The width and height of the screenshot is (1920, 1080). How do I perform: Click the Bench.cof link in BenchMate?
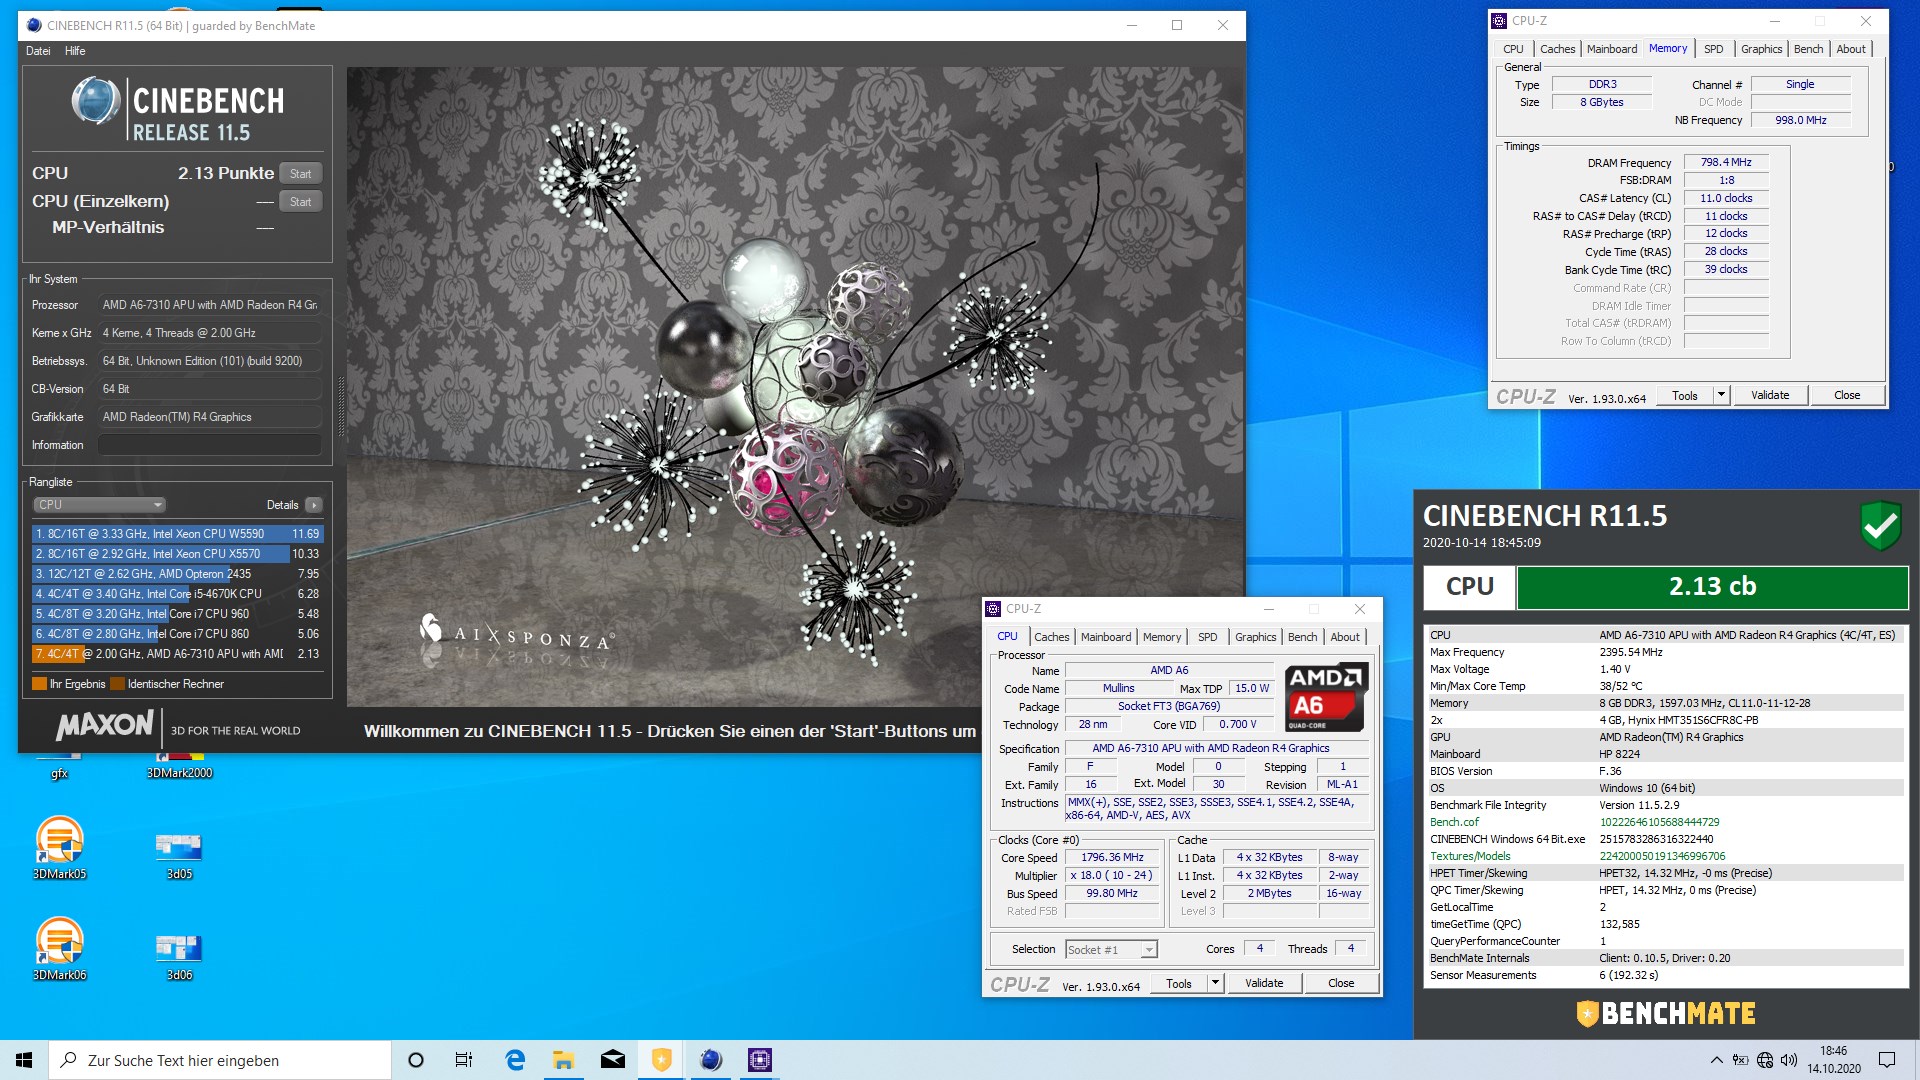pos(1454,822)
